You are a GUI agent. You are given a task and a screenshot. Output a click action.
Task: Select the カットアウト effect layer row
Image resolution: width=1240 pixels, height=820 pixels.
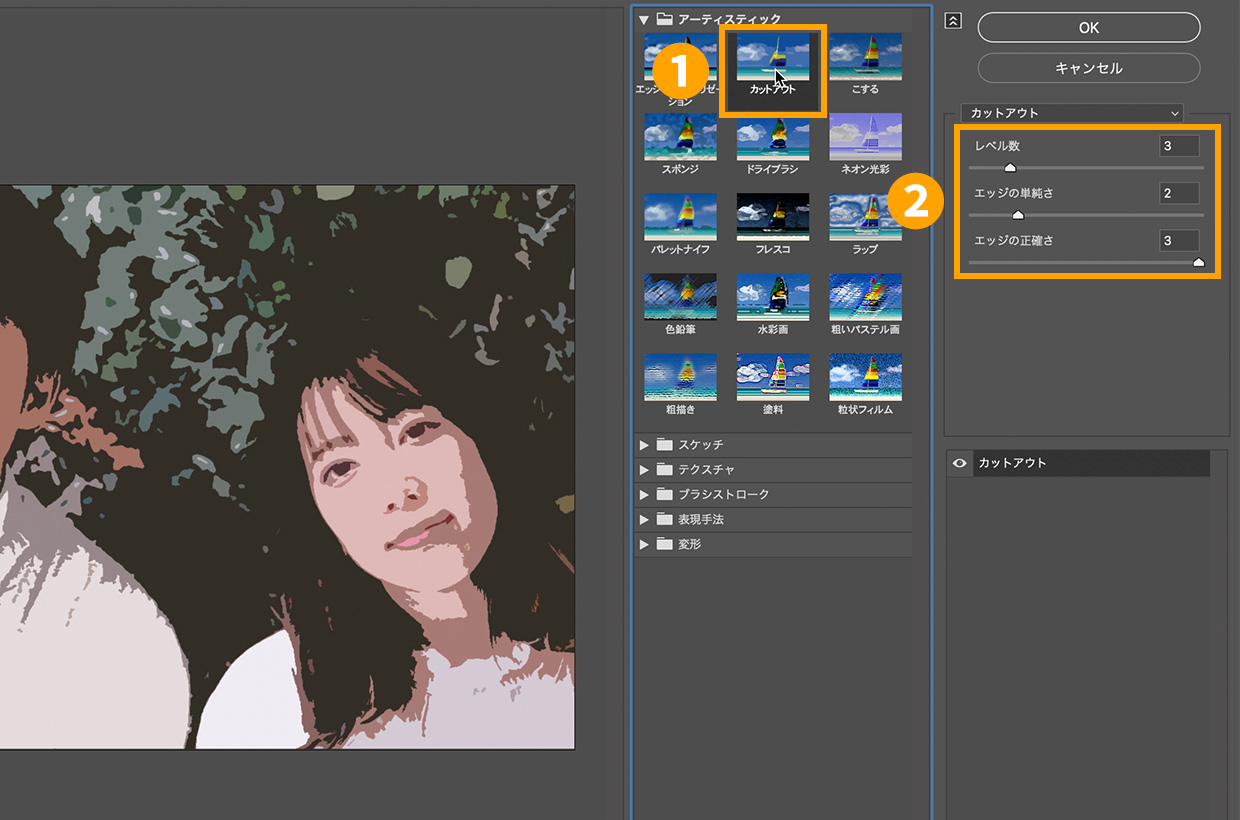tap(1078, 463)
